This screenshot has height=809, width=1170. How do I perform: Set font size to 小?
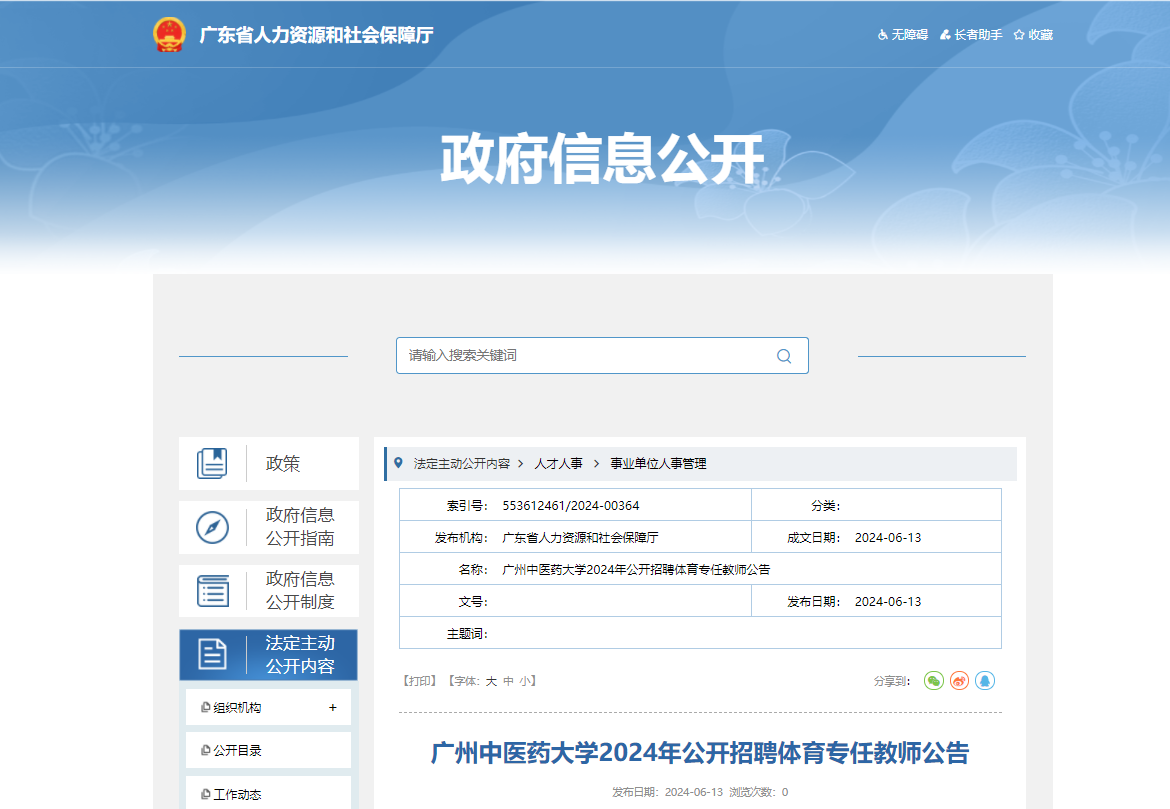pos(526,681)
